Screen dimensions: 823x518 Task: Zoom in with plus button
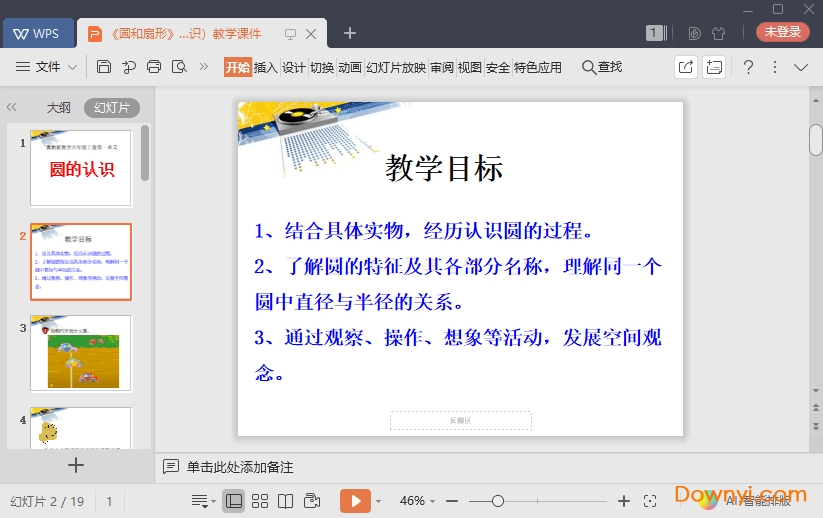624,501
